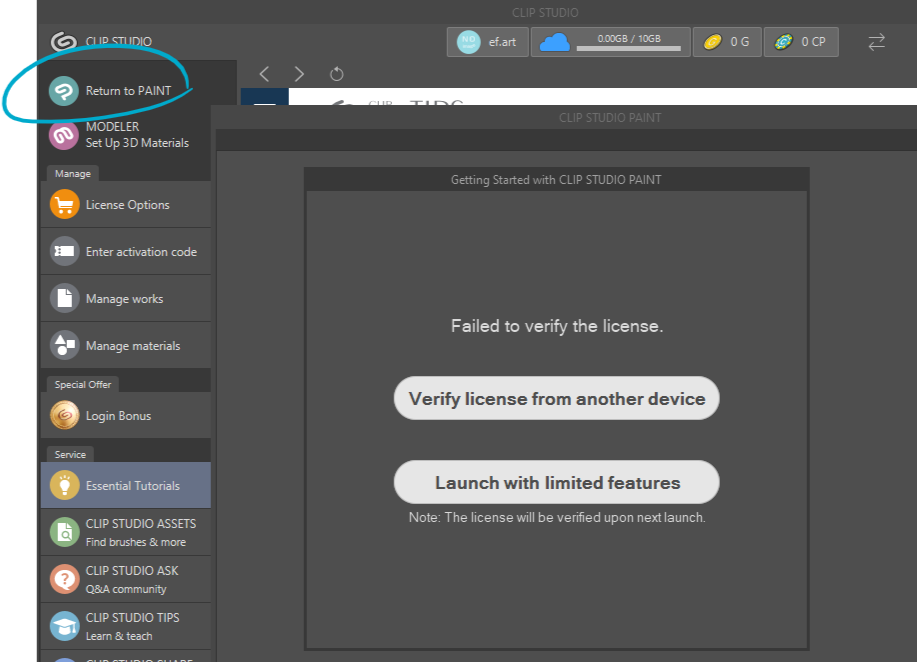This screenshot has height=662, width=917.
Task: Reload the page with refresh icon
Action: (336, 74)
